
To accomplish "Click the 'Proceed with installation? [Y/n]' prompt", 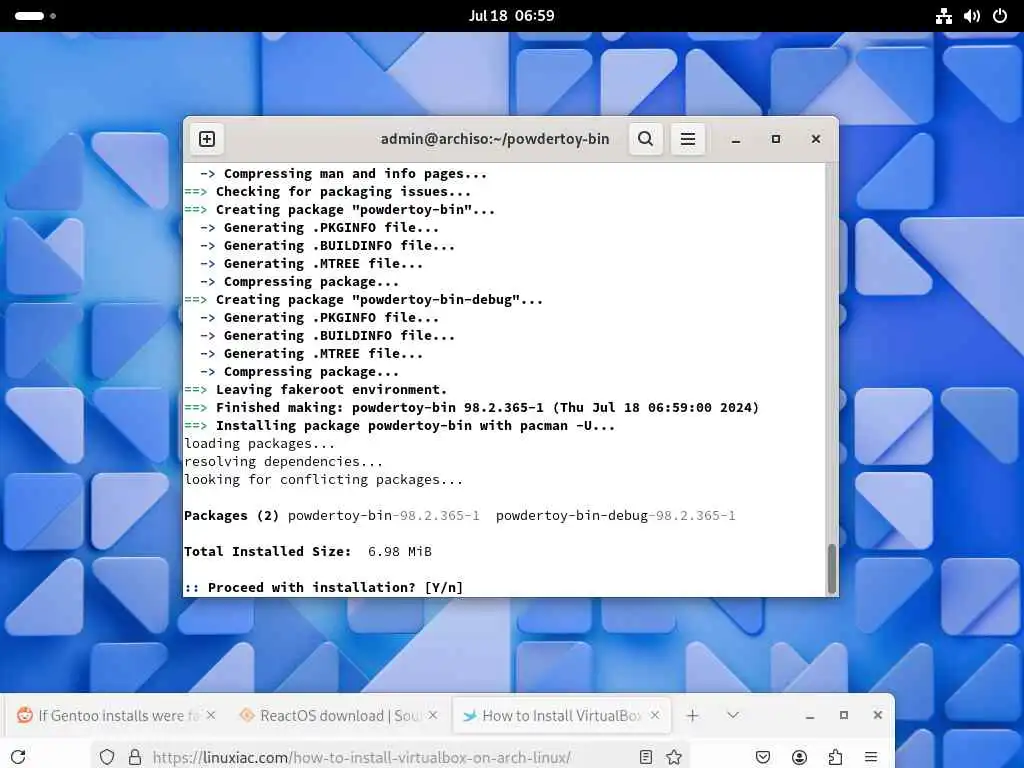I will coord(324,587).
